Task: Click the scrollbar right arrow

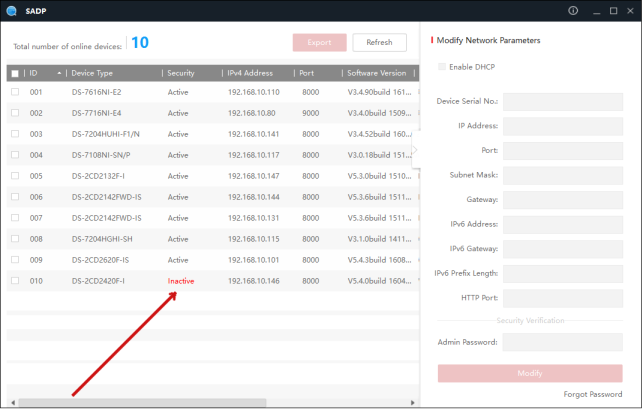Action: 413,403
